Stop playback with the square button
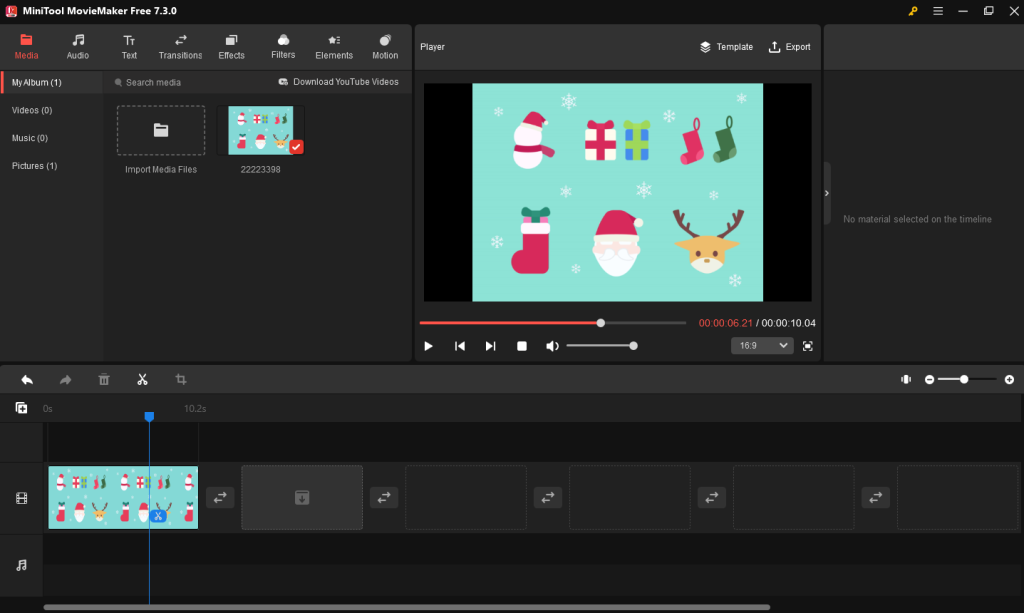 521,346
